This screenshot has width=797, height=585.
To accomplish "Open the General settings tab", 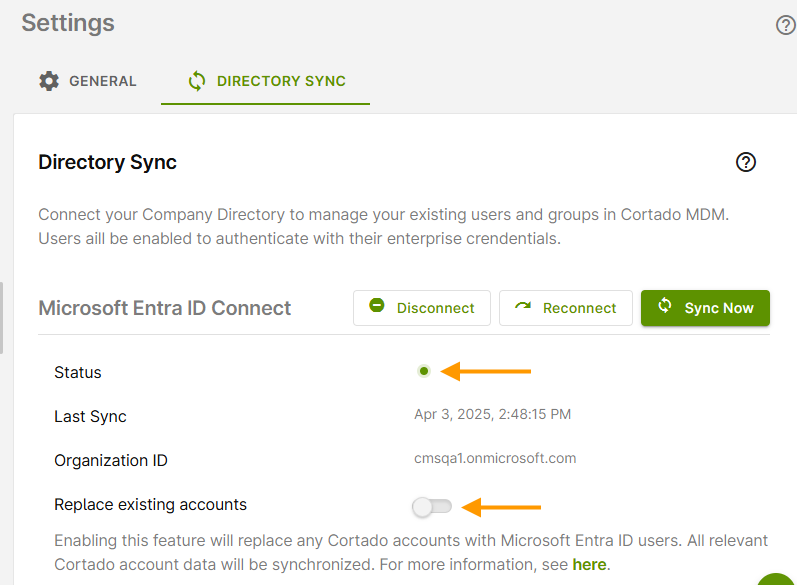I will [87, 81].
